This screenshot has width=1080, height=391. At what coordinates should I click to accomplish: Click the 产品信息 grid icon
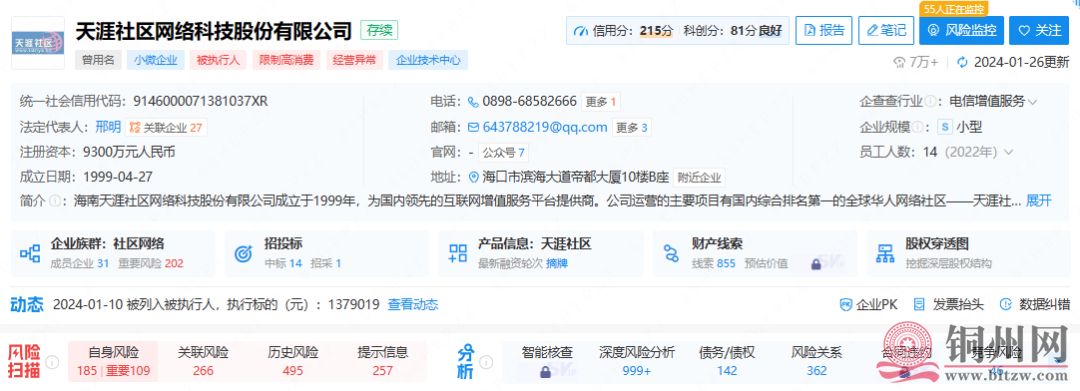[x=458, y=253]
